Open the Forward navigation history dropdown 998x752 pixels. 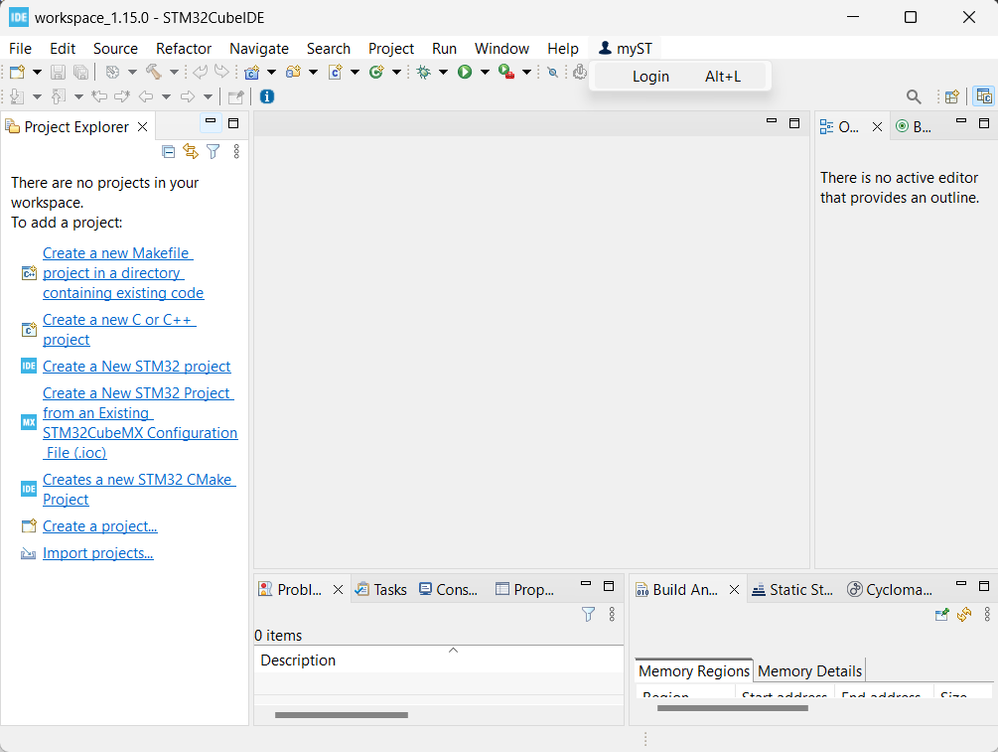[x=207, y=97]
